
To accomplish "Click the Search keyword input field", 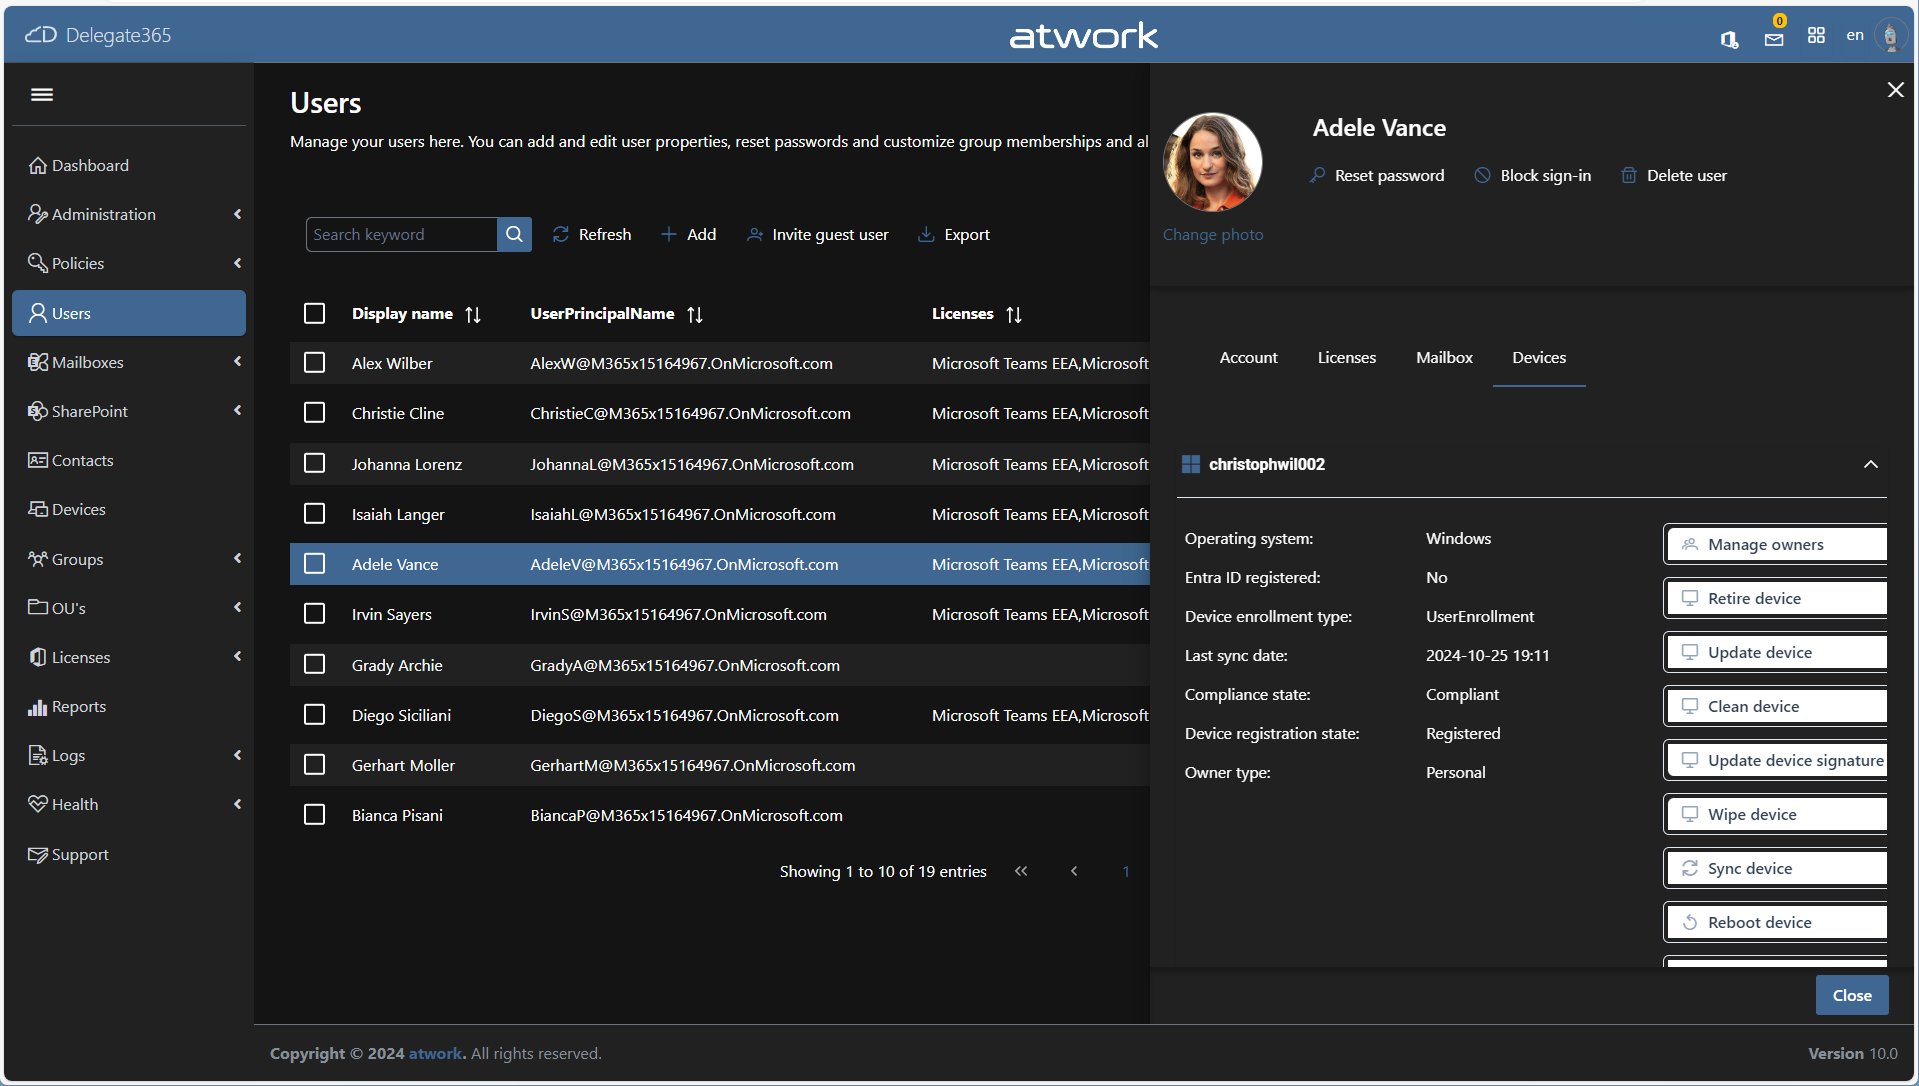I will tap(402, 234).
